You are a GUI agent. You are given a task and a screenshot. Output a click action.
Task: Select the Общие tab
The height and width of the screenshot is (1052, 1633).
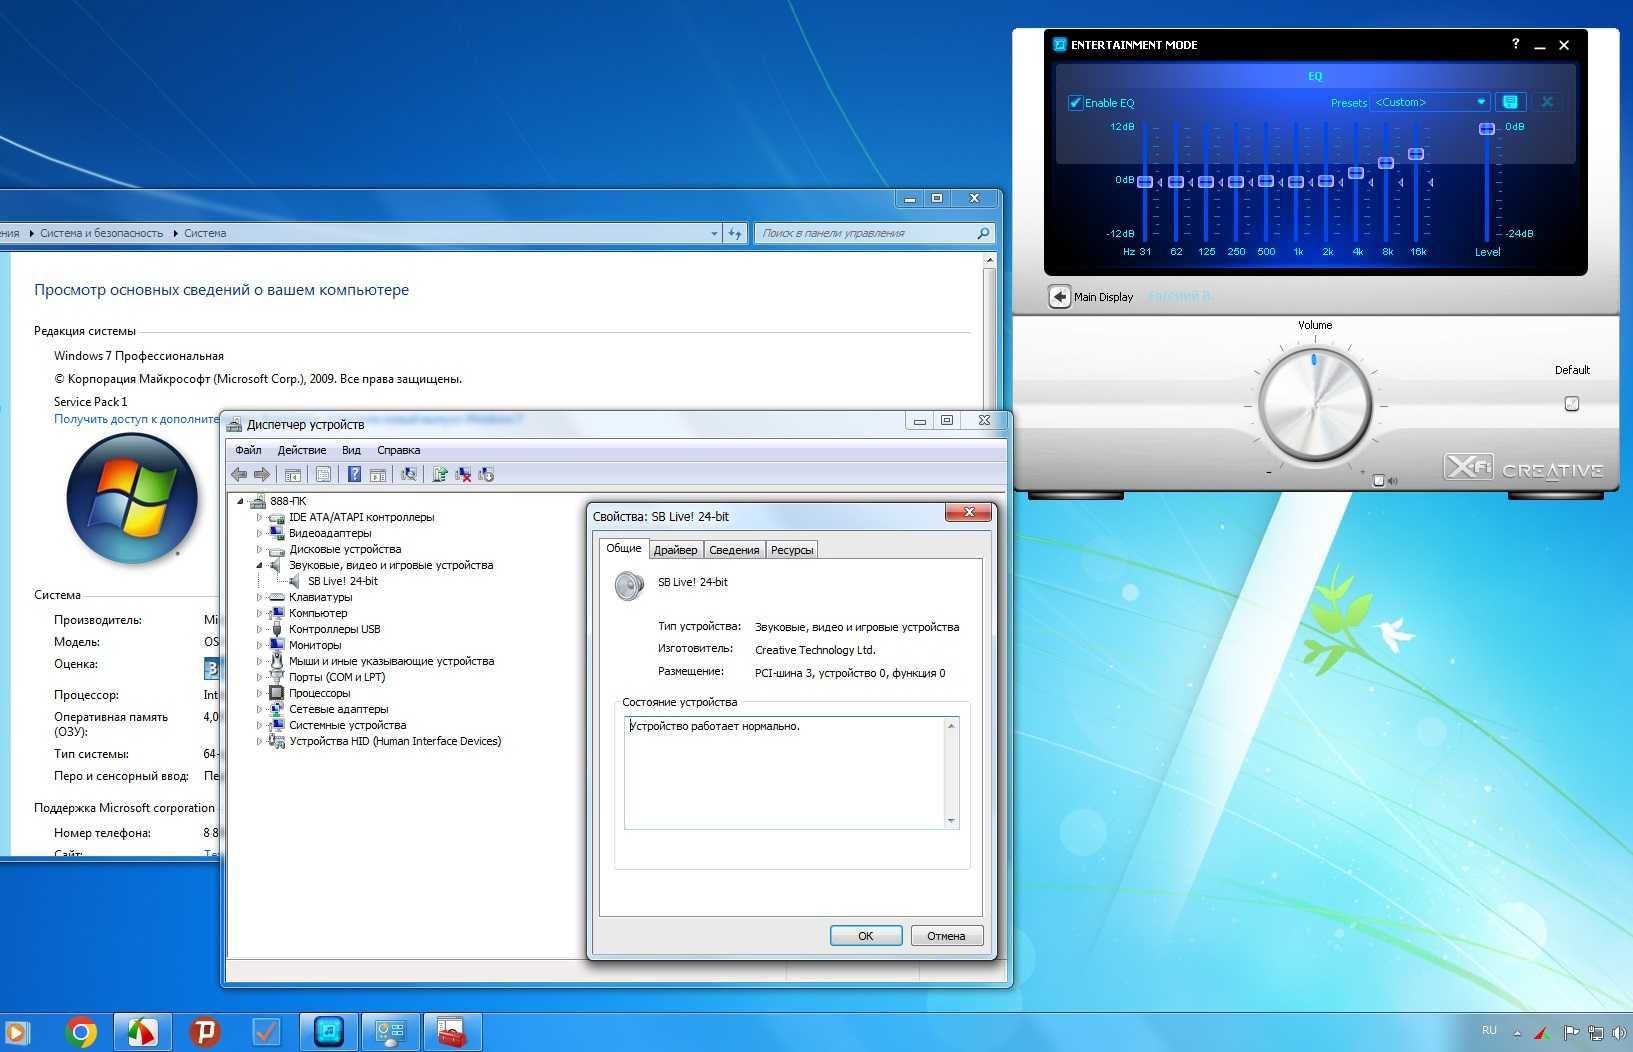(x=624, y=548)
